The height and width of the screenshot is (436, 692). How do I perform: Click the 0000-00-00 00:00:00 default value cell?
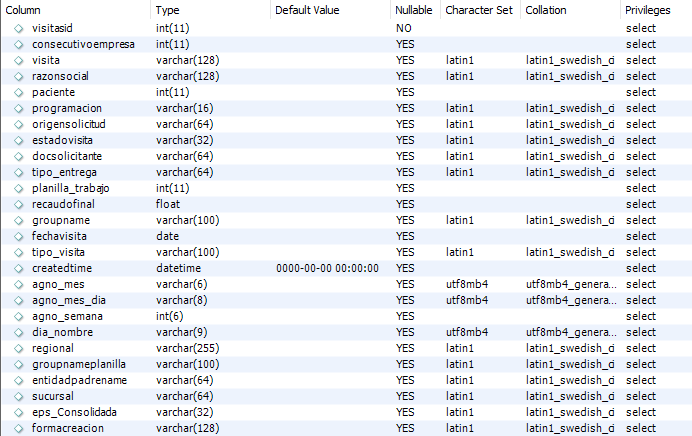click(327, 268)
